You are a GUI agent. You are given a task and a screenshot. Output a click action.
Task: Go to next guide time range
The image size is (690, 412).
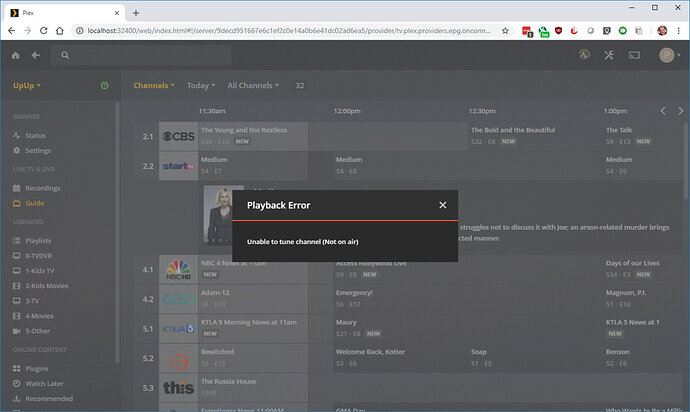tap(680, 111)
